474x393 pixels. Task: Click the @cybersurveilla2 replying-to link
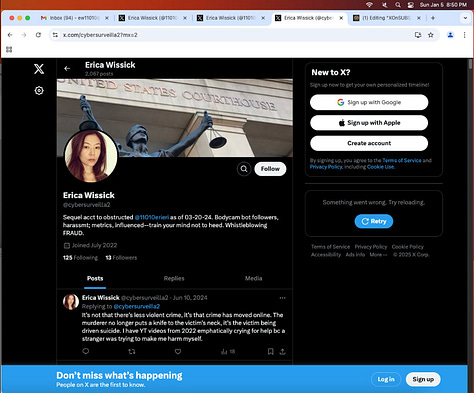coord(137,306)
